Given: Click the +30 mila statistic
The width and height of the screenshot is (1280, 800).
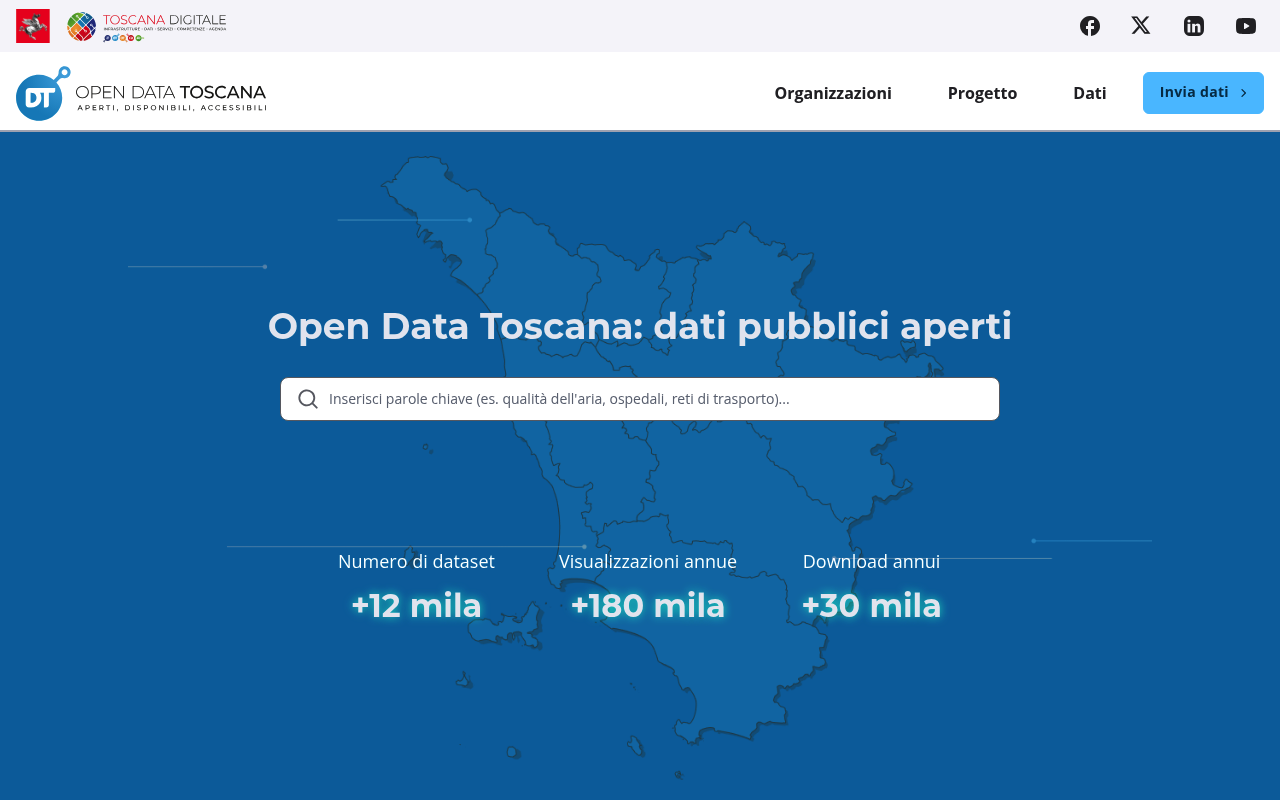Looking at the screenshot, I should [x=871, y=606].
